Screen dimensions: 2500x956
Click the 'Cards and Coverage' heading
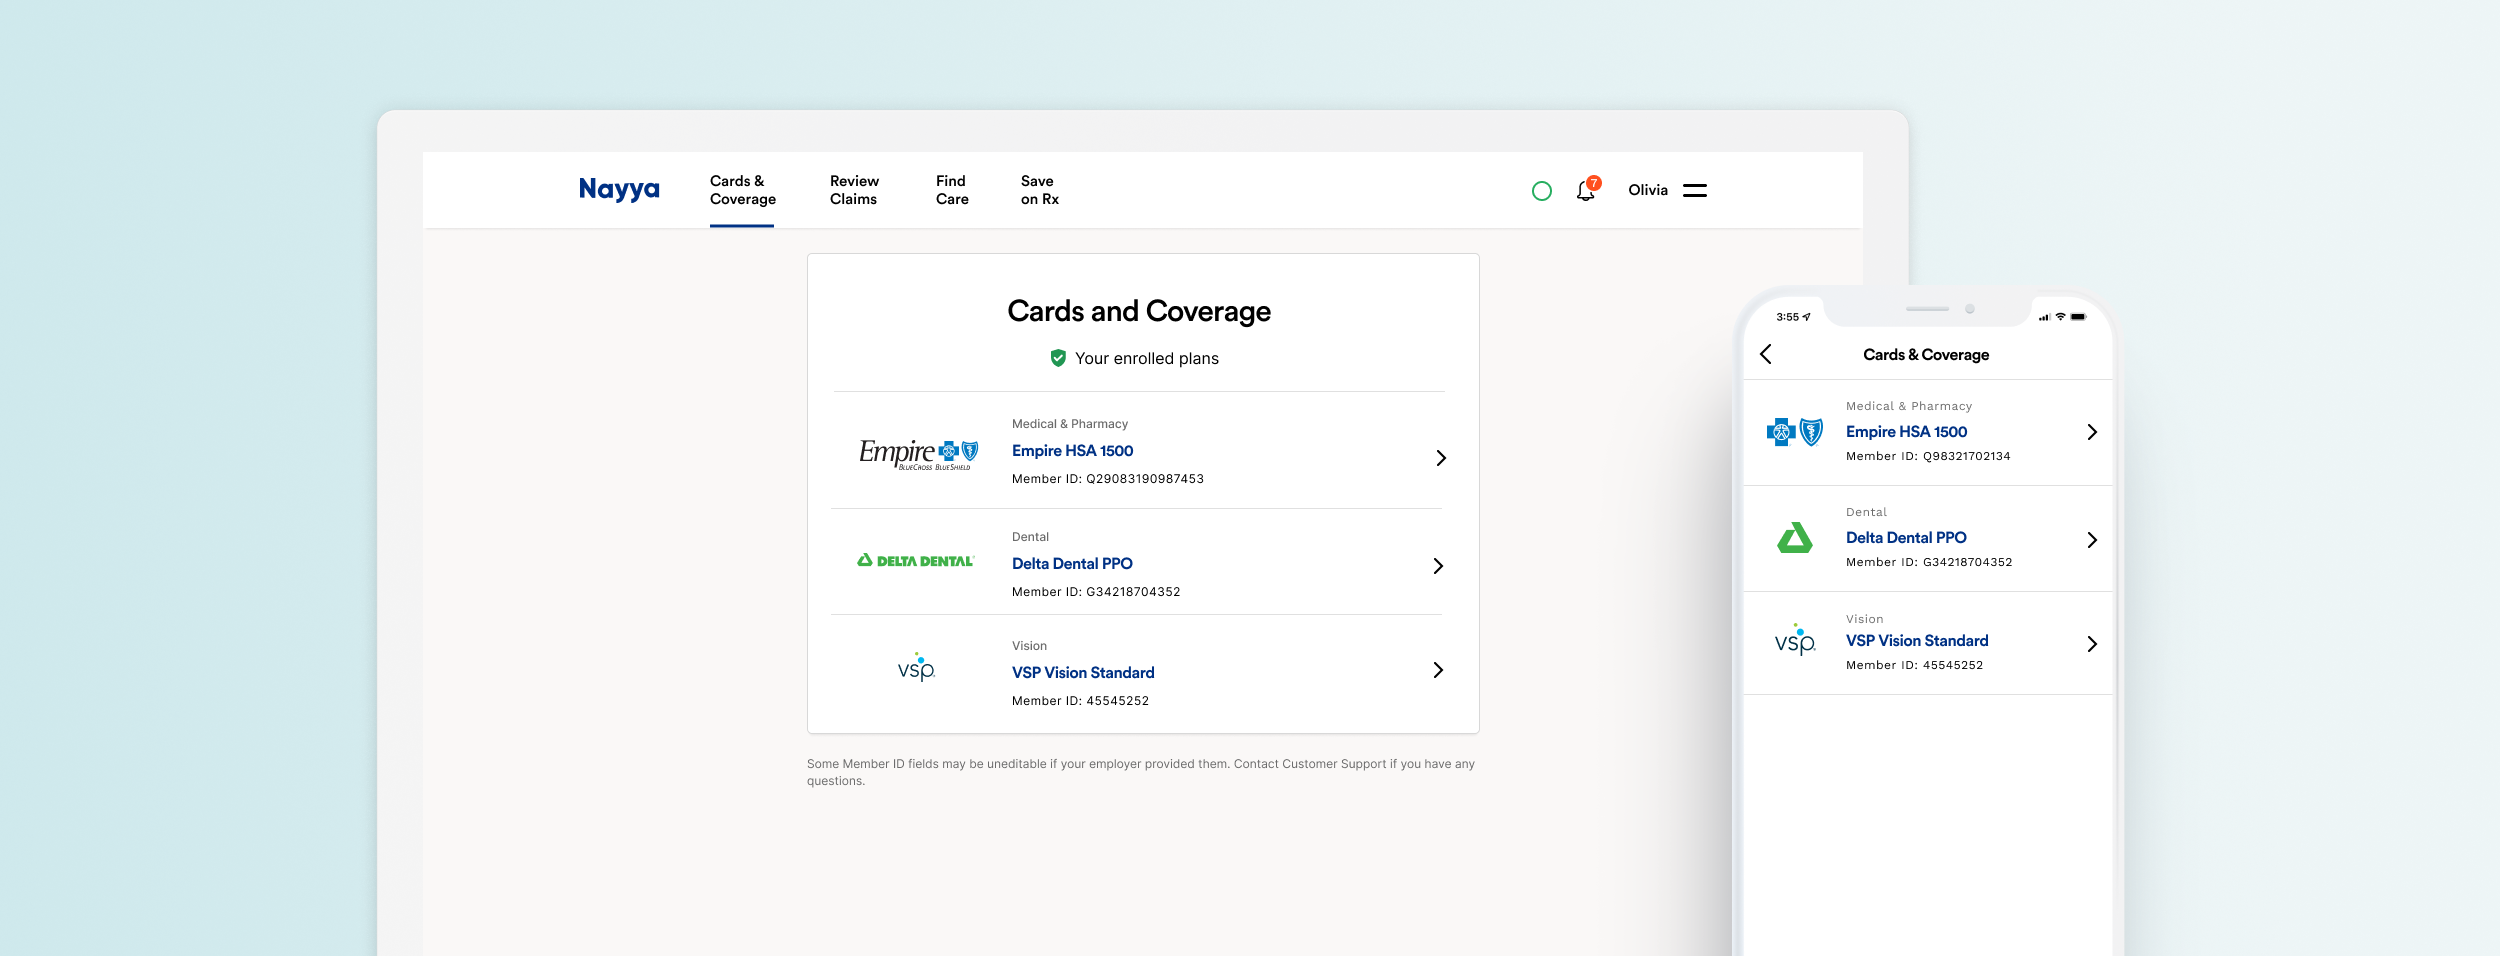pos(1139,311)
